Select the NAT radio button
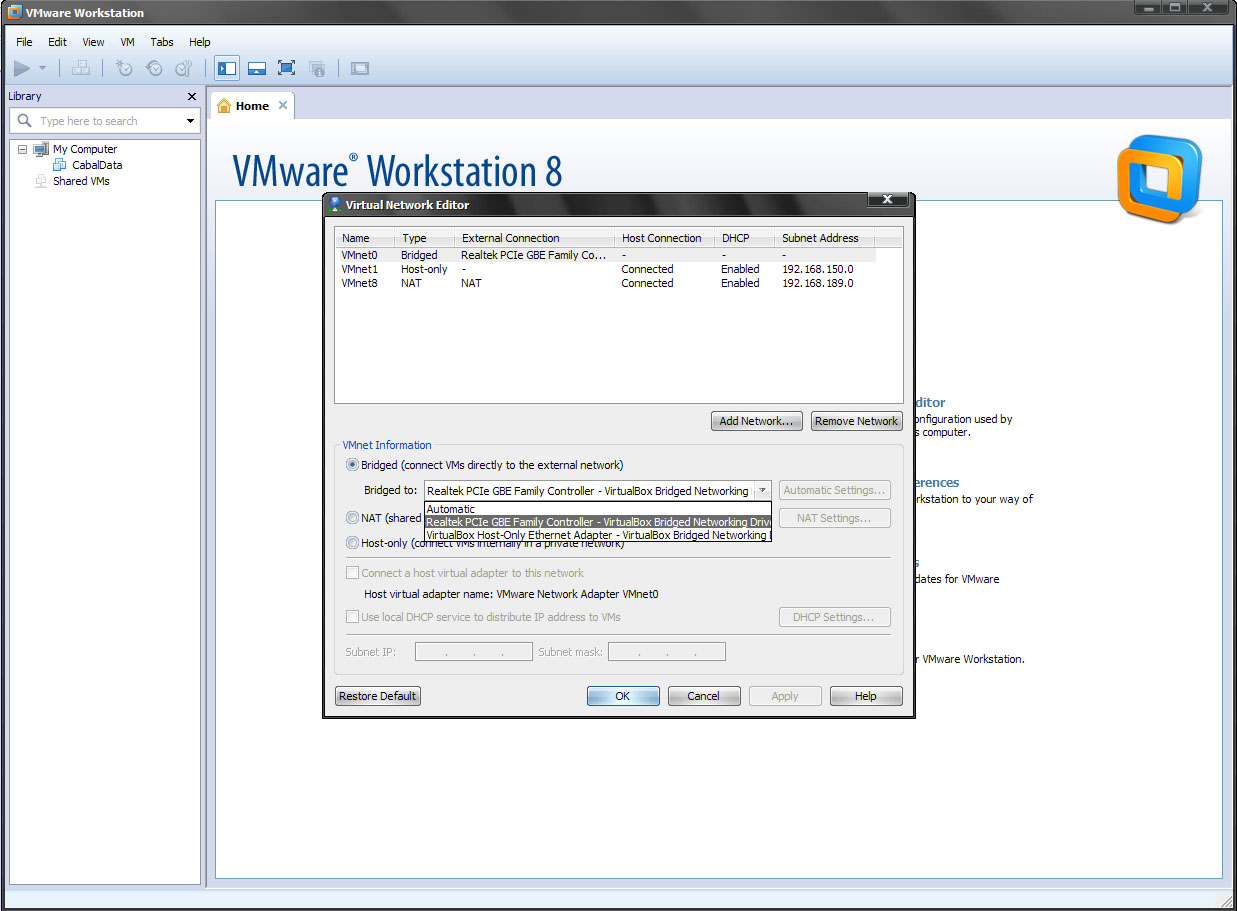 [x=352, y=518]
